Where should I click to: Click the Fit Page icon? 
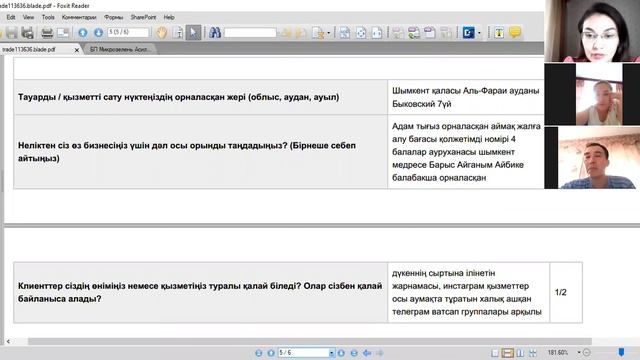tap(361, 33)
